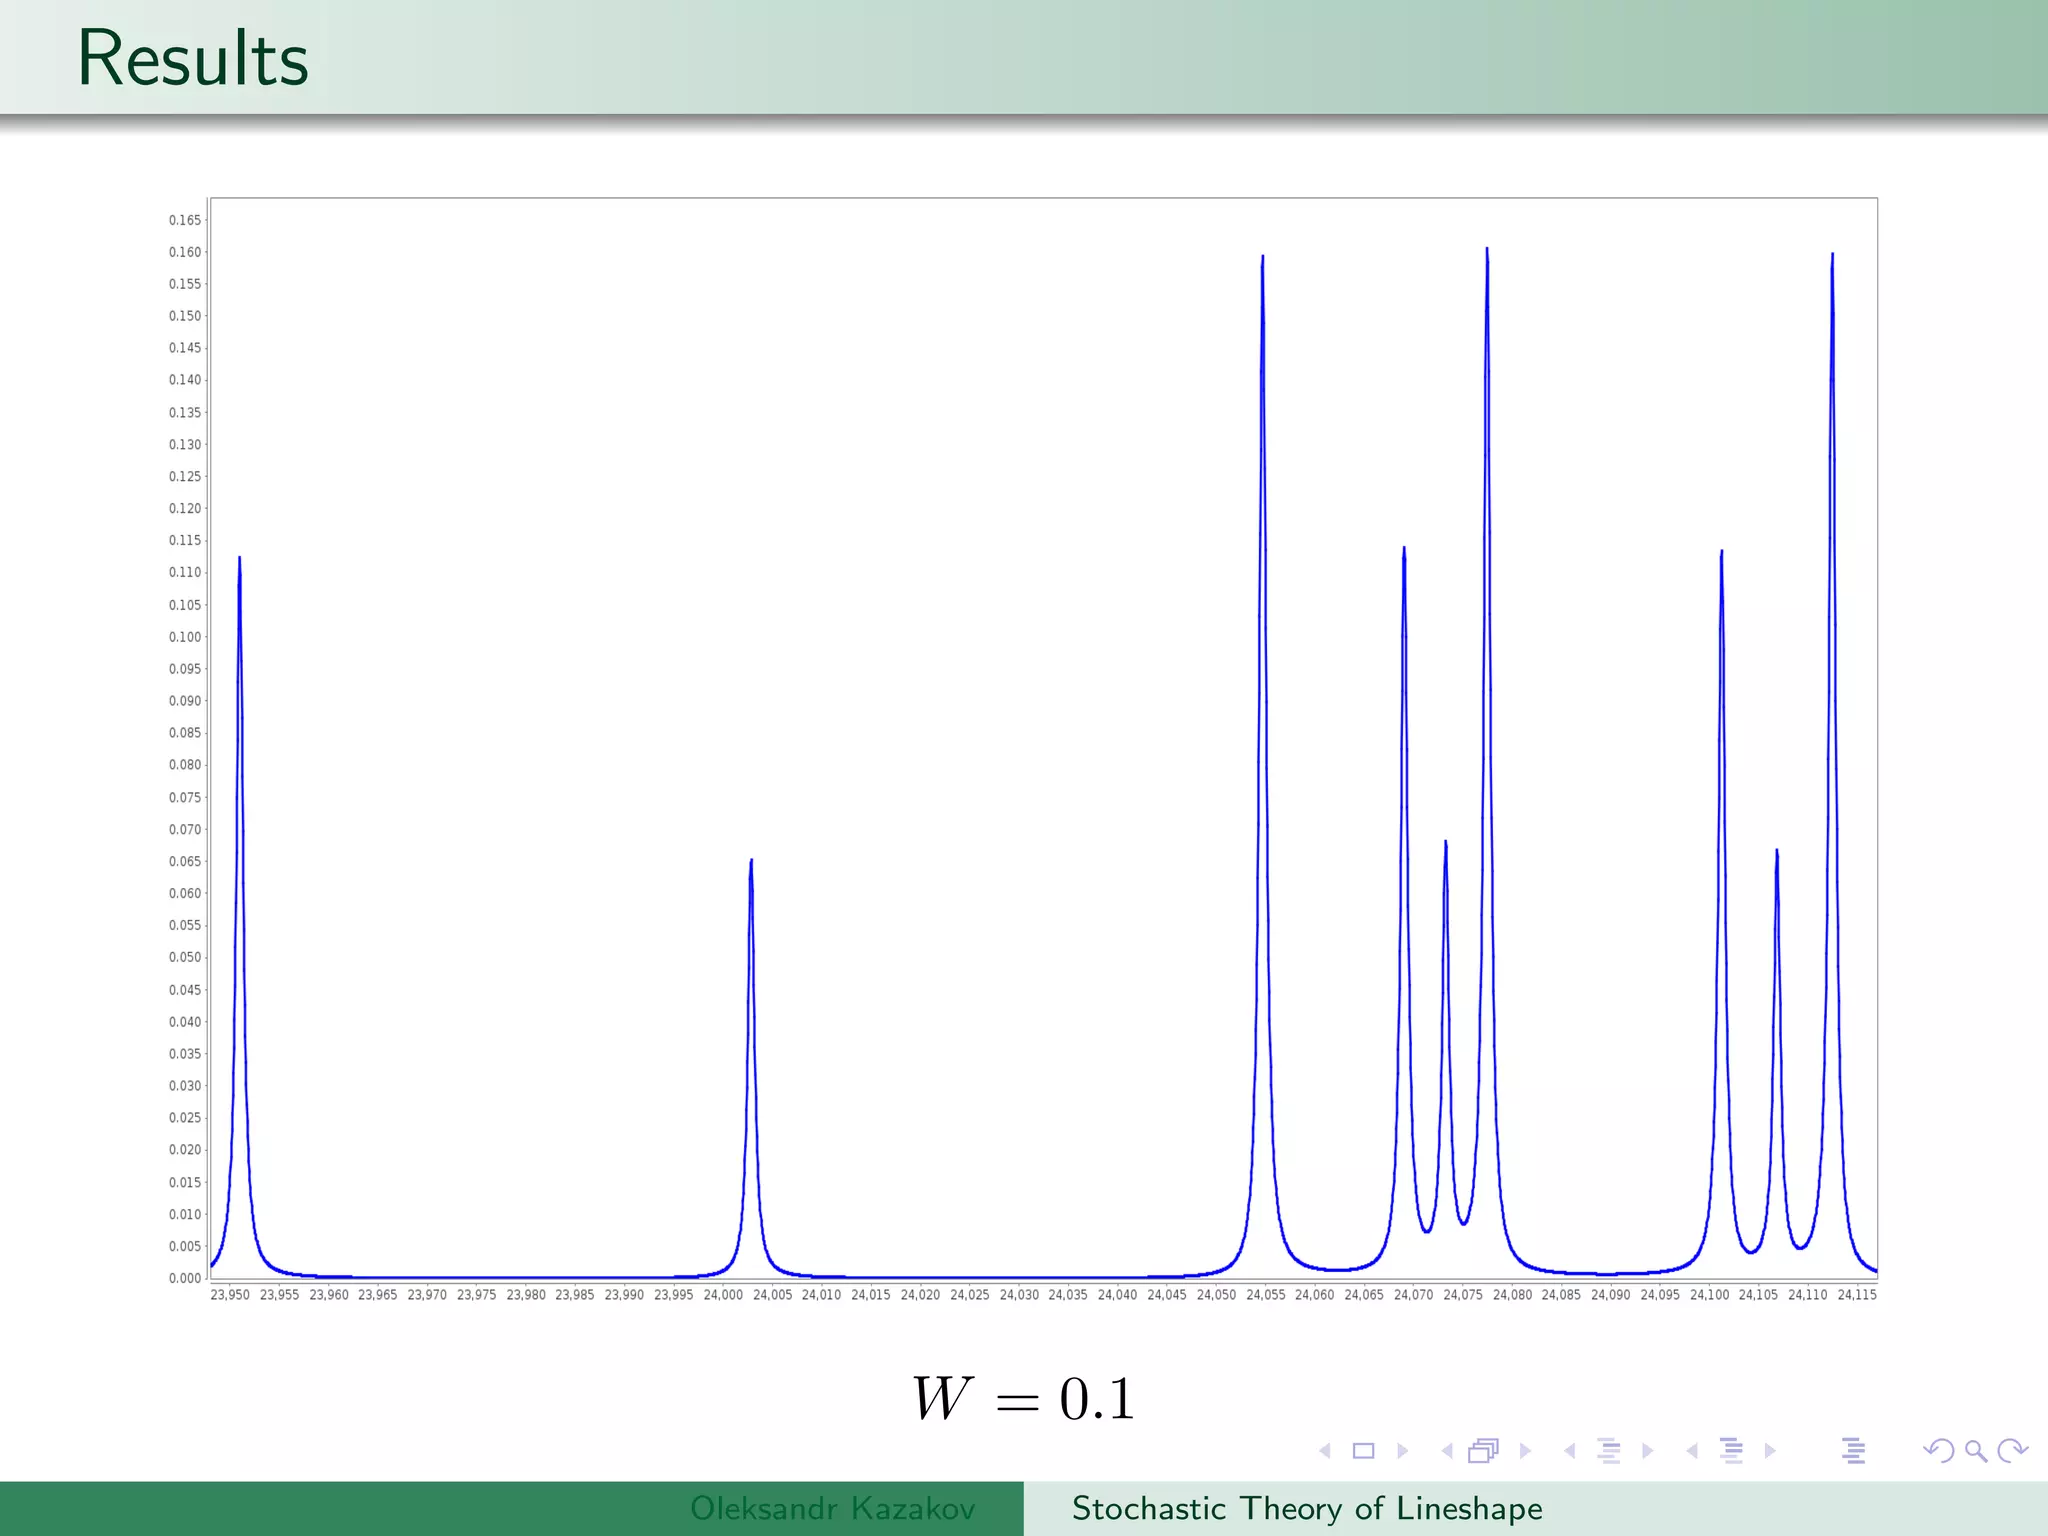Click the previous frame arrow before stacked-frames icon
The image size is (2048, 1536).
click(1447, 1451)
